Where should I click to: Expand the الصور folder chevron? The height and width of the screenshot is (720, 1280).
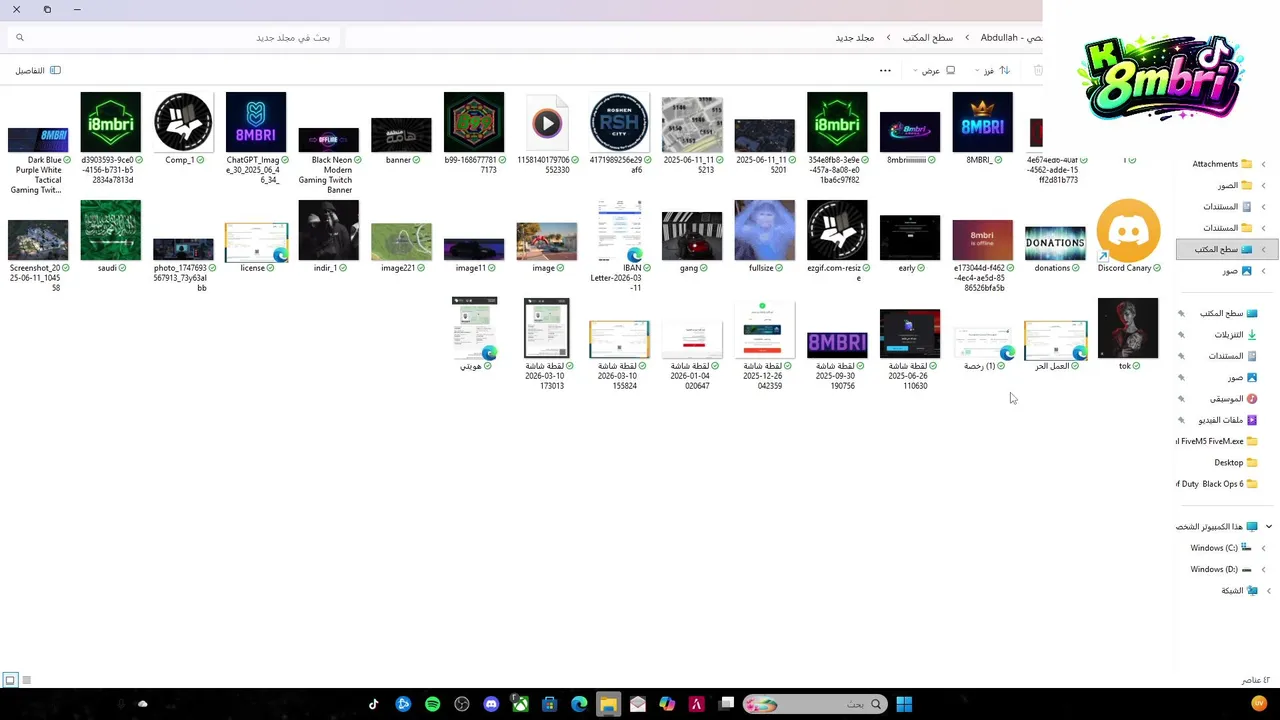(x=1263, y=186)
